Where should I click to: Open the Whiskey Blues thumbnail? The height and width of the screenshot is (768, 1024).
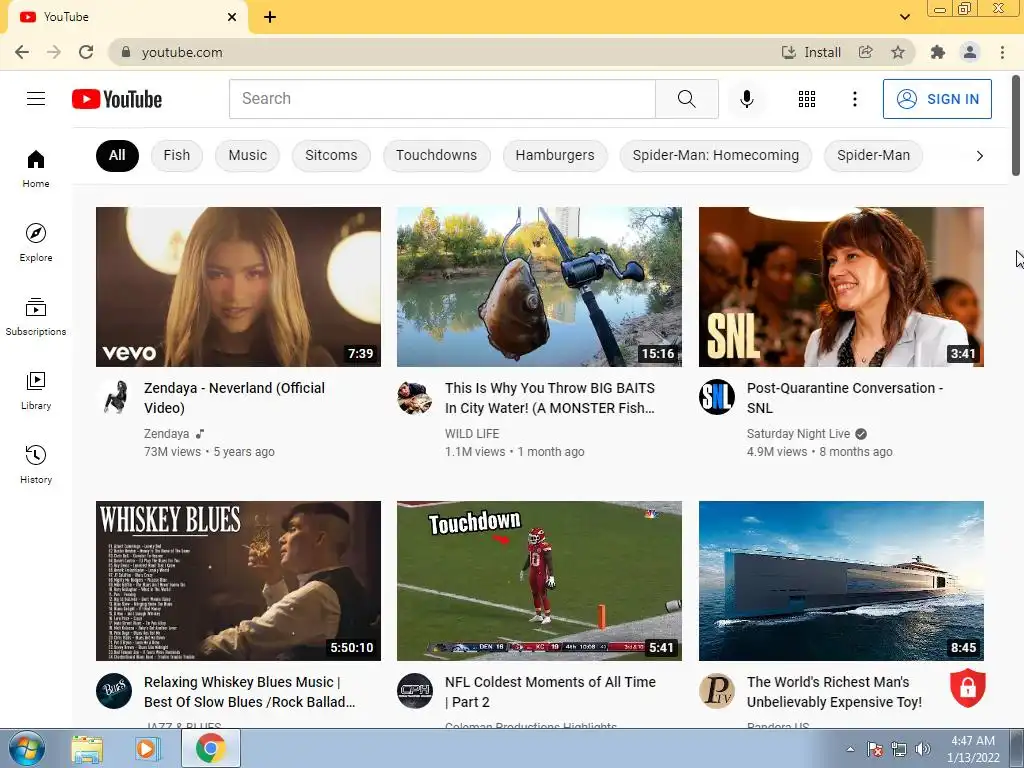point(238,581)
